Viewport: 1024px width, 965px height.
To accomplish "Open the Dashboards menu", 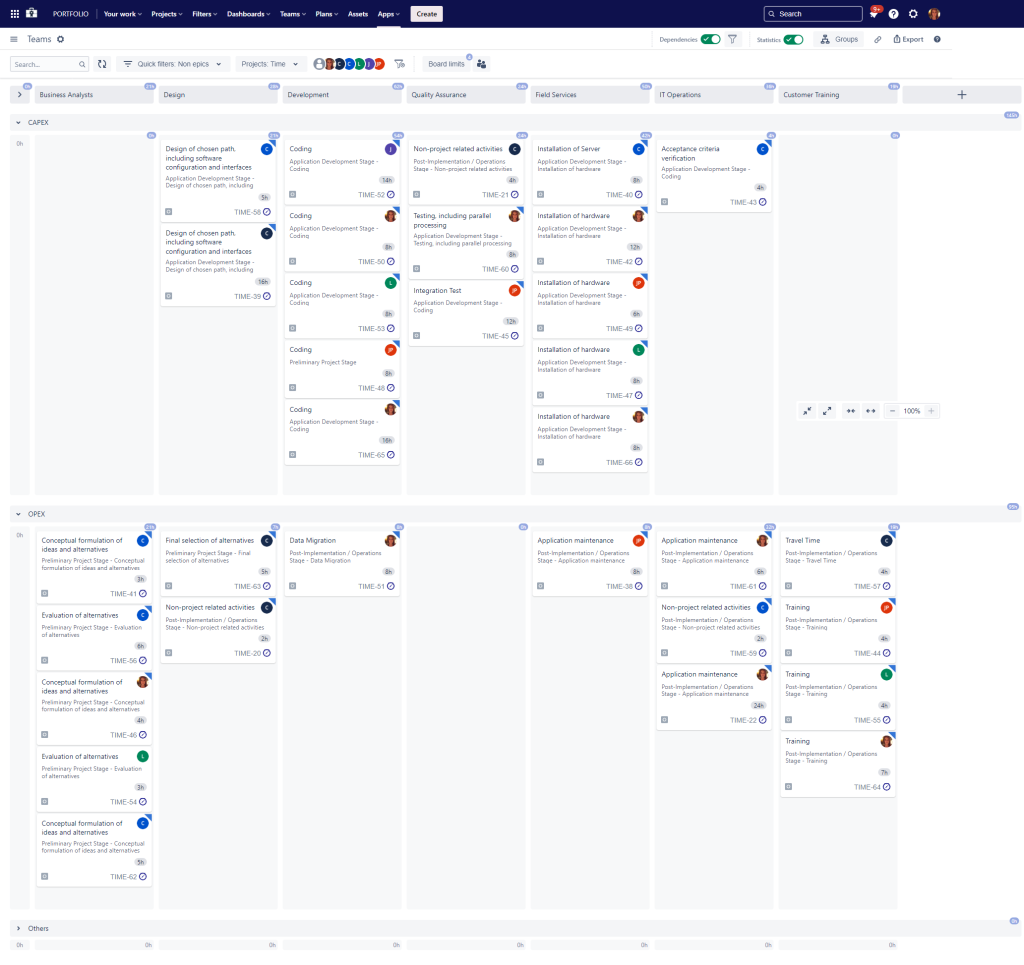I will (248, 14).
